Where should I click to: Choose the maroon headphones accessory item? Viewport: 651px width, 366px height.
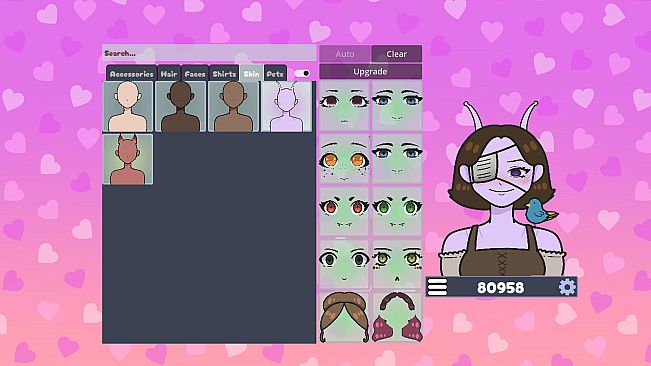pyautogui.click(x=397, y=317)
